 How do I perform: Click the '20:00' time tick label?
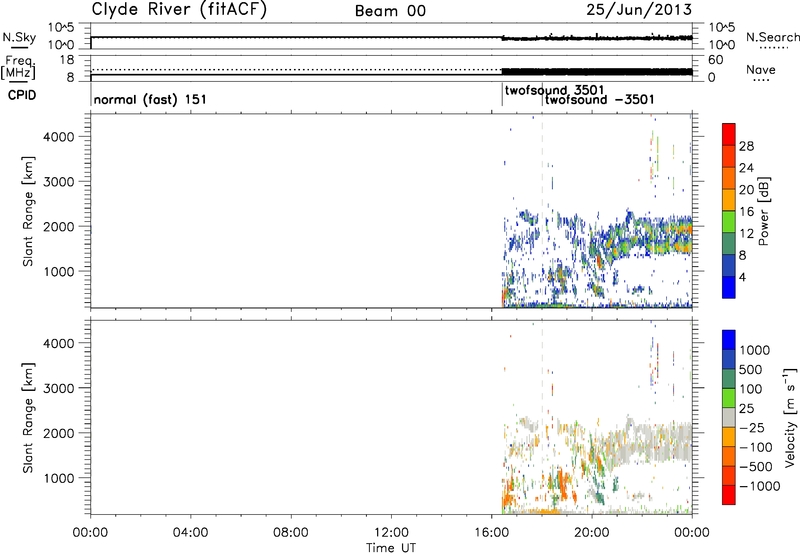(591, 533)
